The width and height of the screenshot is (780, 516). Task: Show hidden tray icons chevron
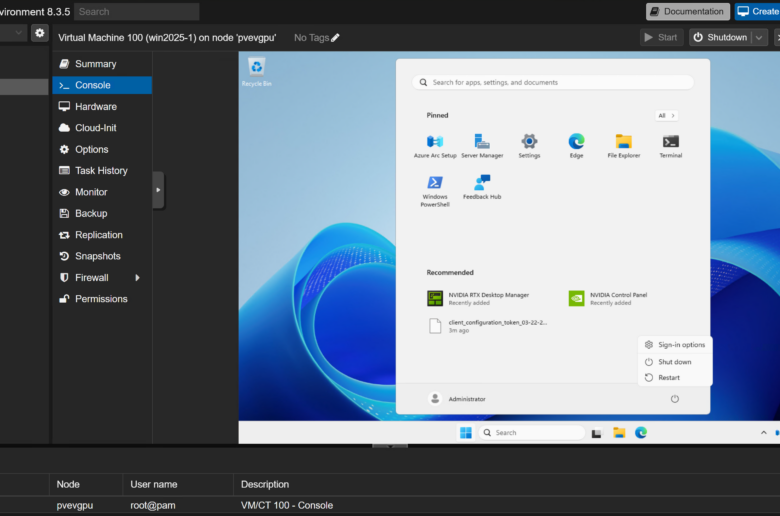(764, 432)
